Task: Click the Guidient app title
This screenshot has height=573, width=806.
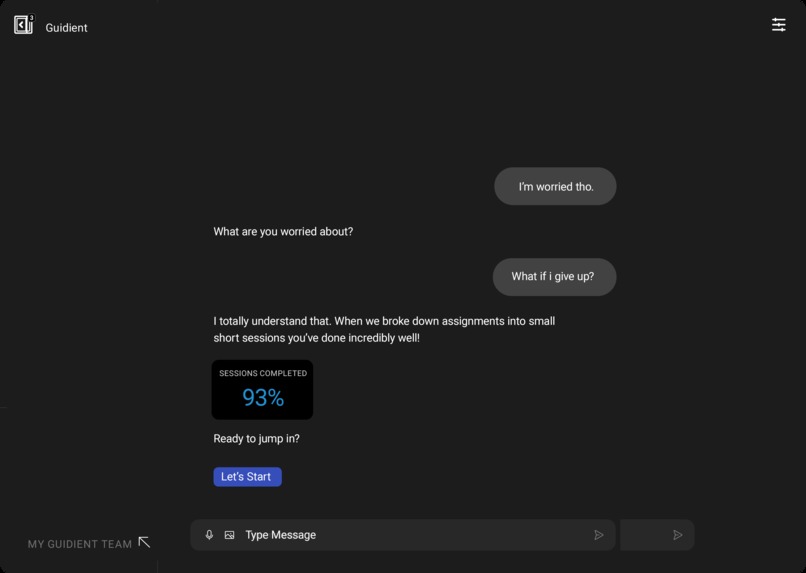Action: tap(66, 28)
